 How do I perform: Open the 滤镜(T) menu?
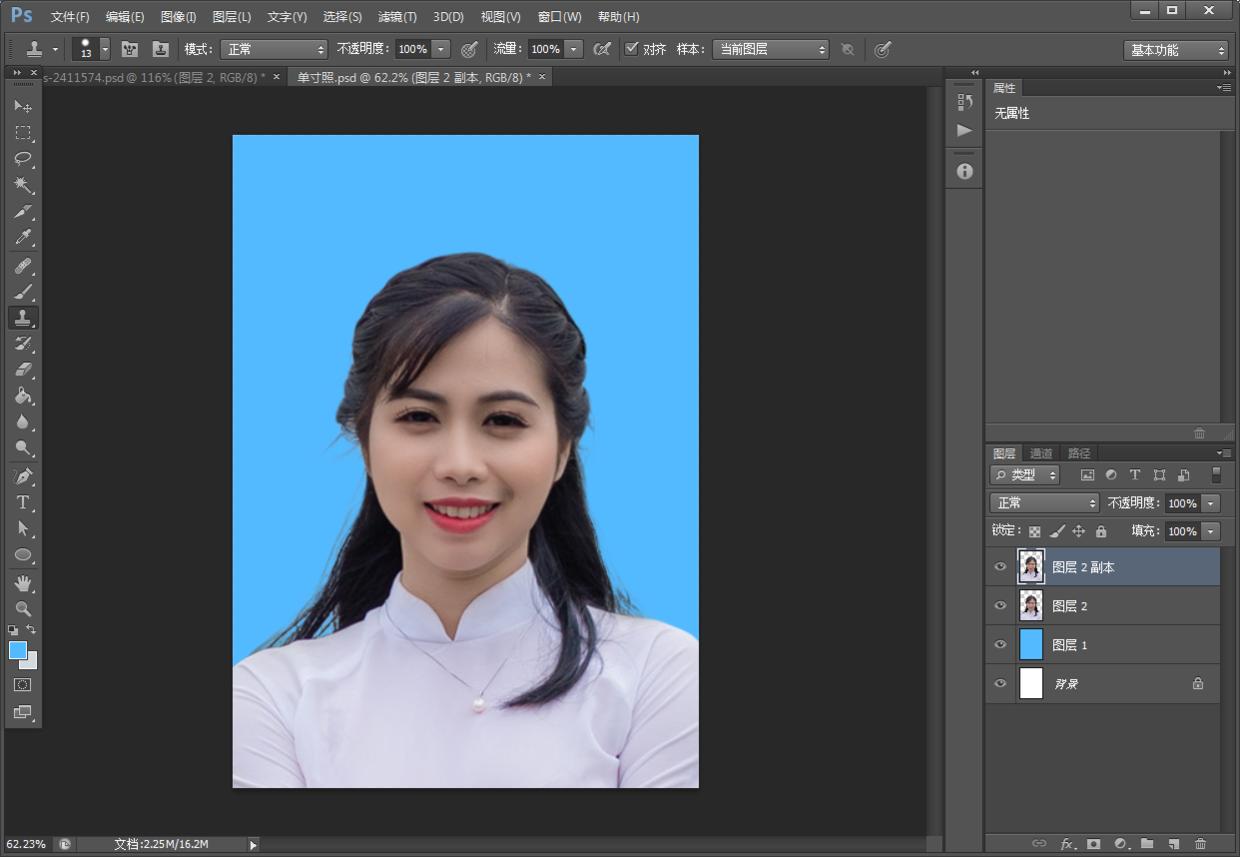[x=397, y=17]
